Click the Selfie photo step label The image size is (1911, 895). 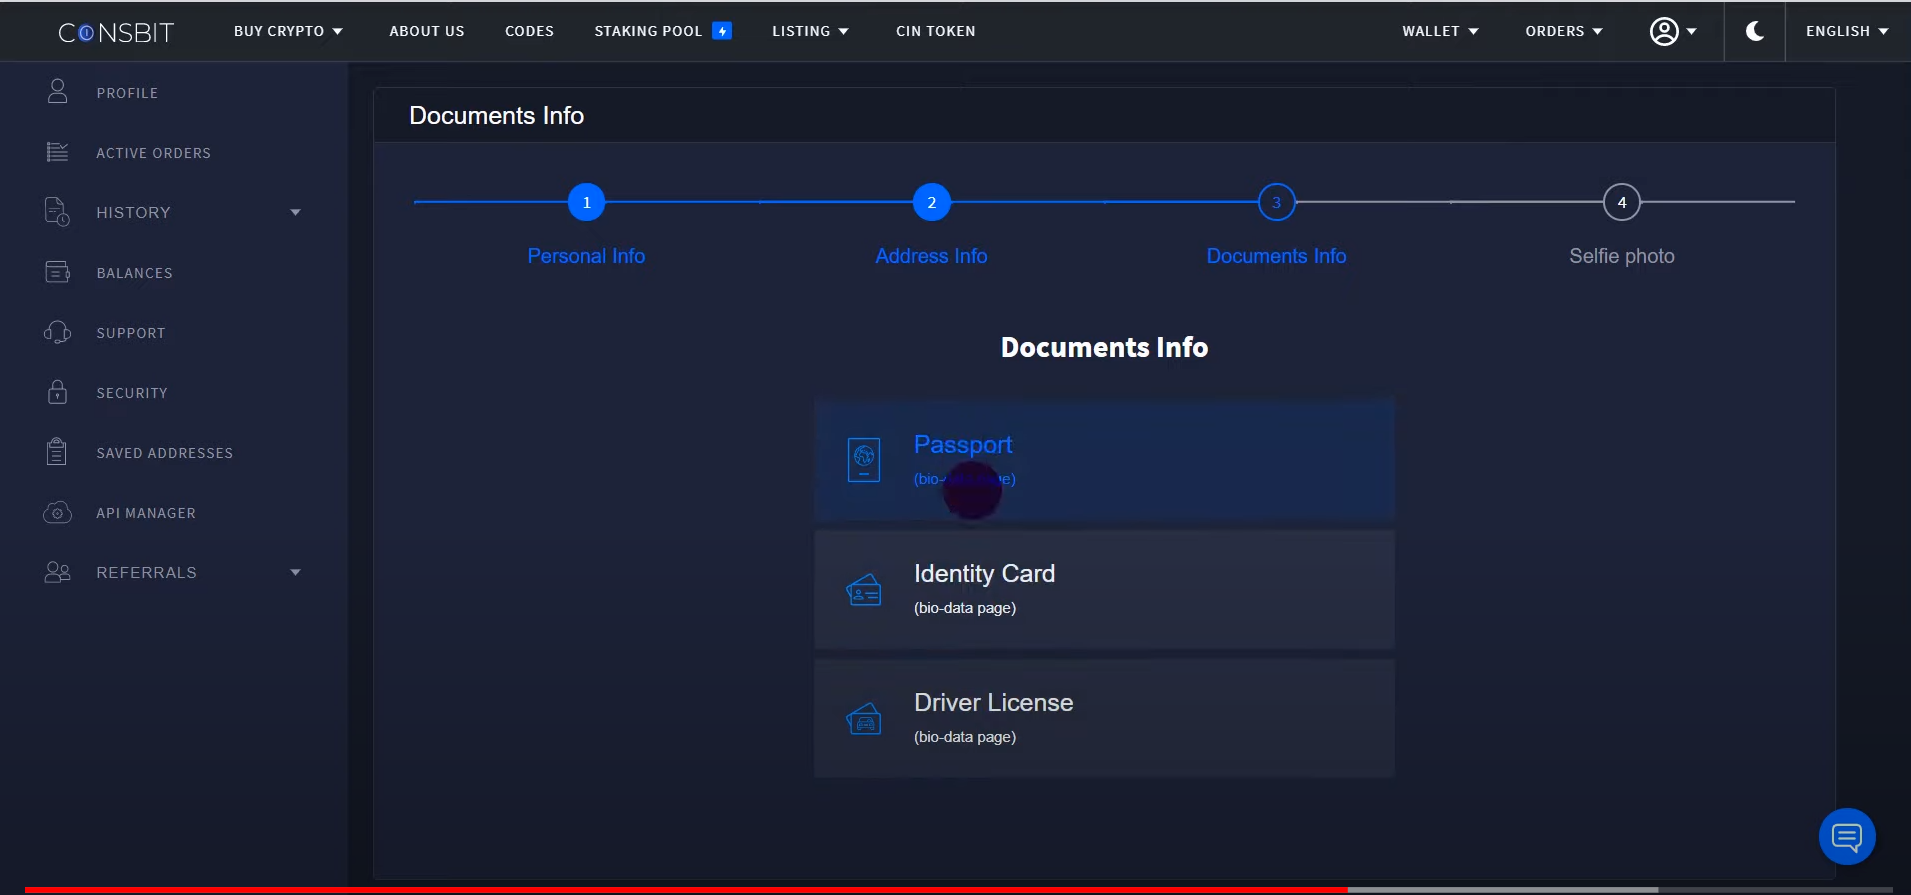point(1622,256)
